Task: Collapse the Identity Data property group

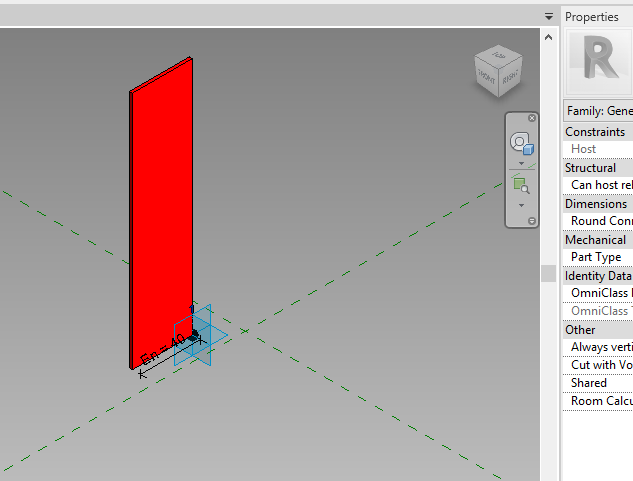Action: coord(598,275)
